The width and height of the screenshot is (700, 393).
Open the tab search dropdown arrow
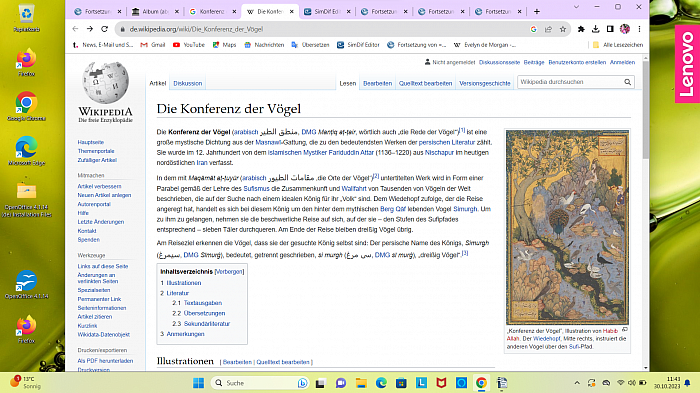pyautogui.click(x=576, y=7)
